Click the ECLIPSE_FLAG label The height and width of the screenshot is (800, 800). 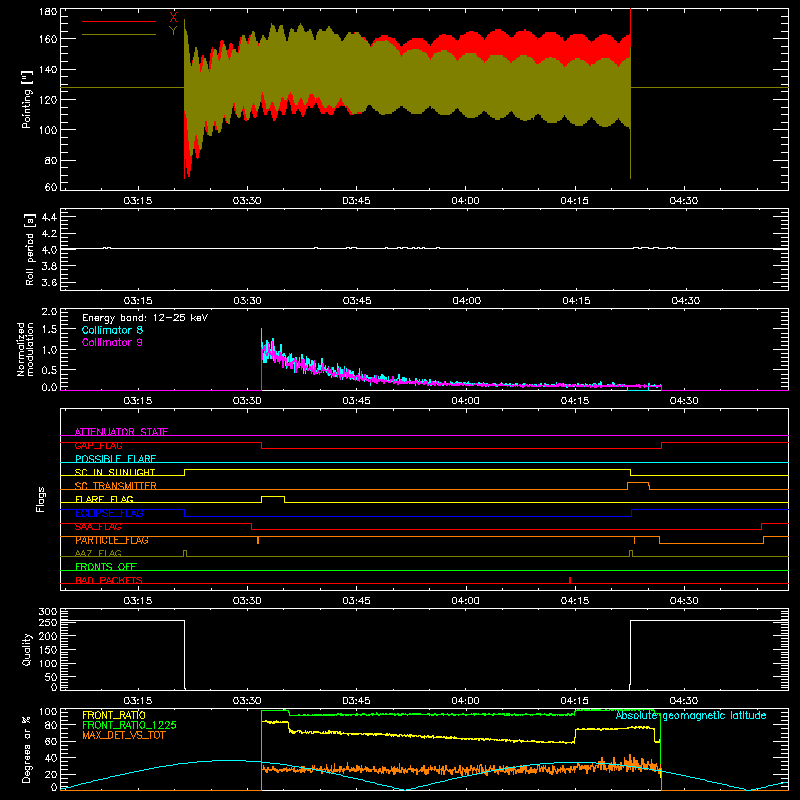[x=109, y=513]
